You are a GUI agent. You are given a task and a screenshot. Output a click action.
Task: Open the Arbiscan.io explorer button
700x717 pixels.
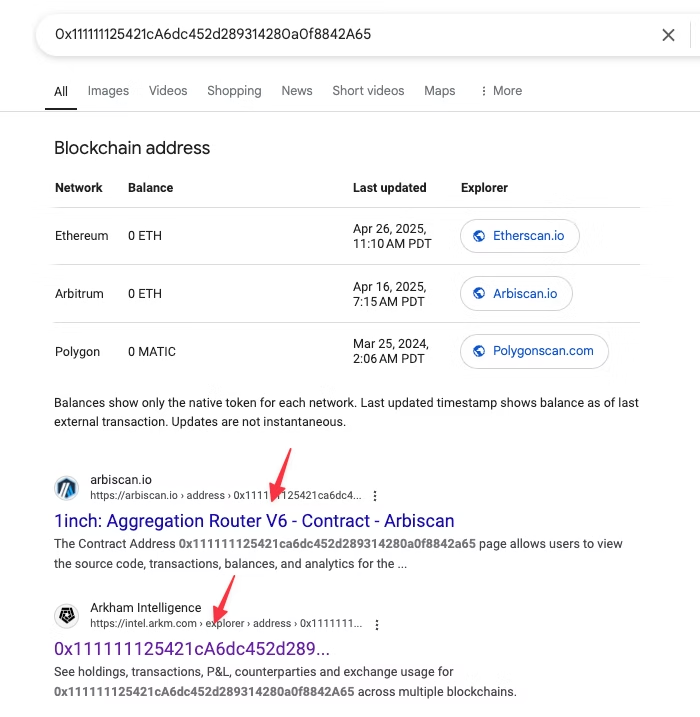pyautogui.click(x=516, y=294)
